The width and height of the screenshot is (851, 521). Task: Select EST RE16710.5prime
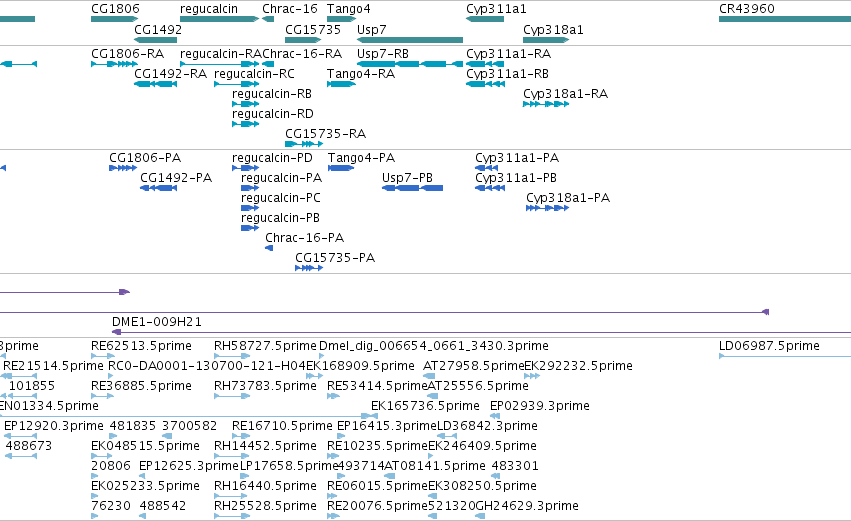tap(282, 426)
